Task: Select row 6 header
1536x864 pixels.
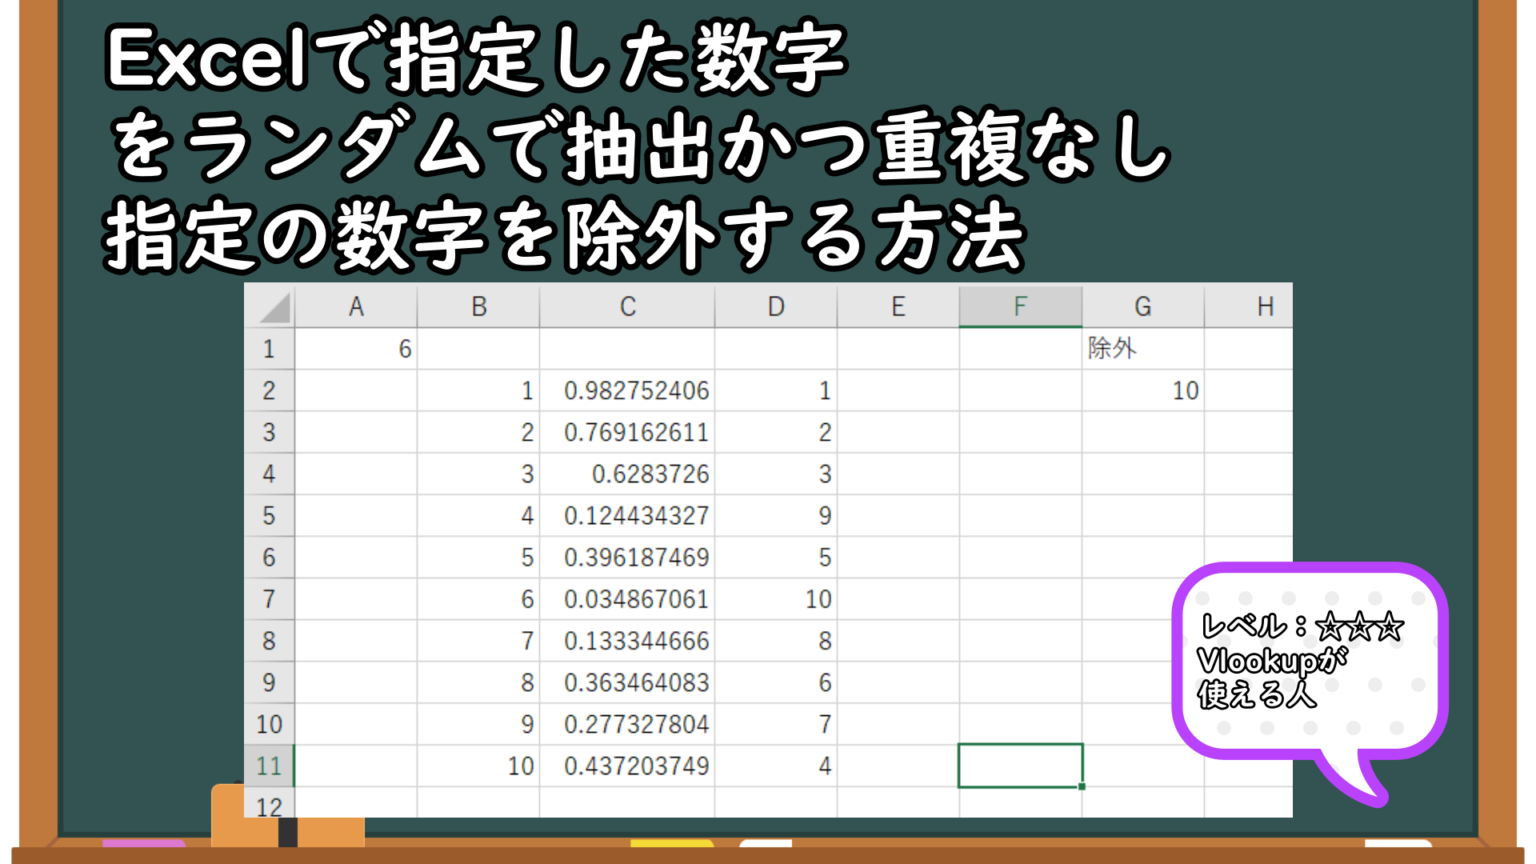Action: pyautogui.click(x=269, y=557)
